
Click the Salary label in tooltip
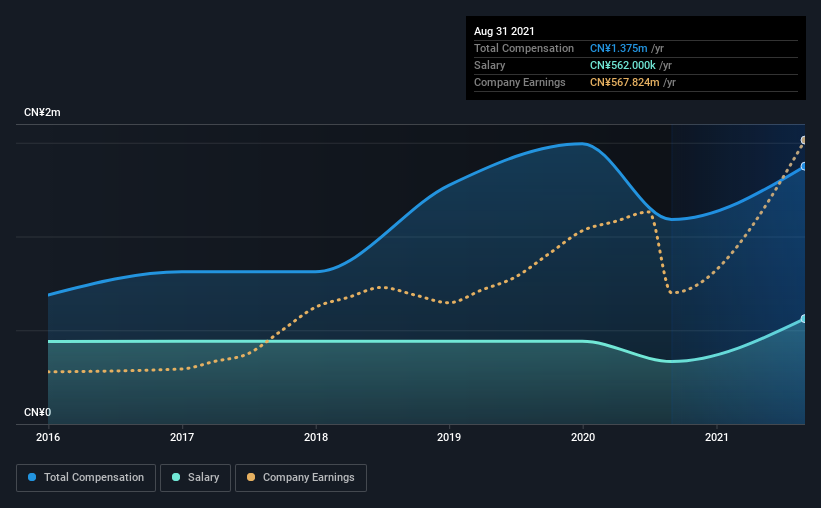[x=490, y=65]
